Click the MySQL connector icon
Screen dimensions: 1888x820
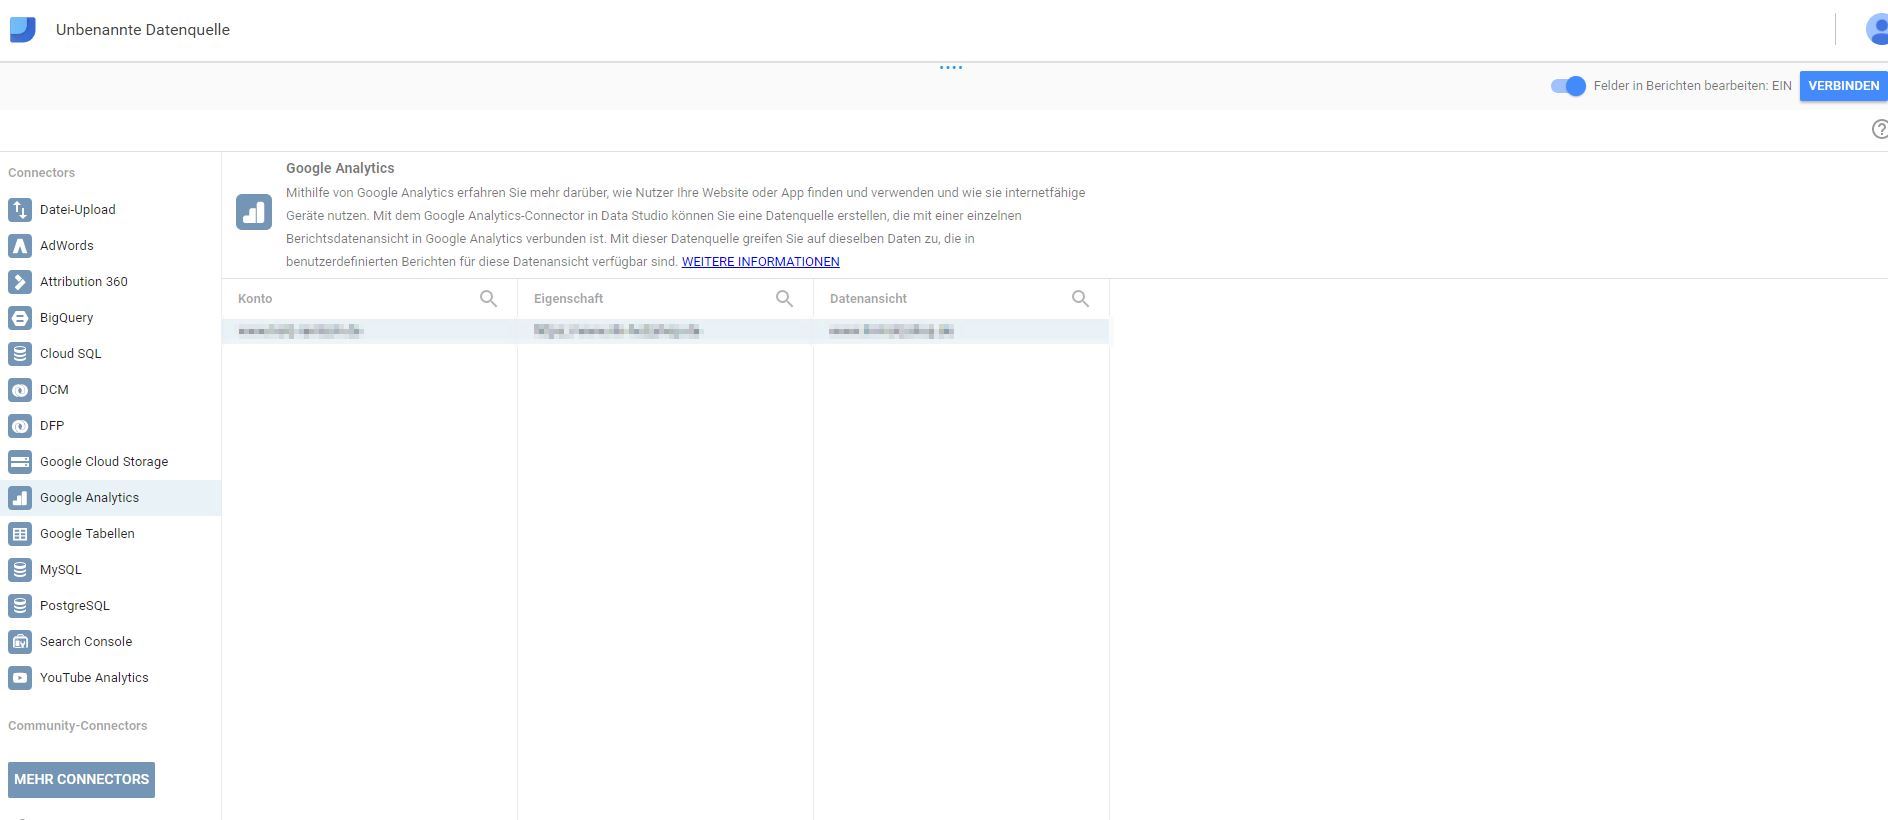(20, 570)
